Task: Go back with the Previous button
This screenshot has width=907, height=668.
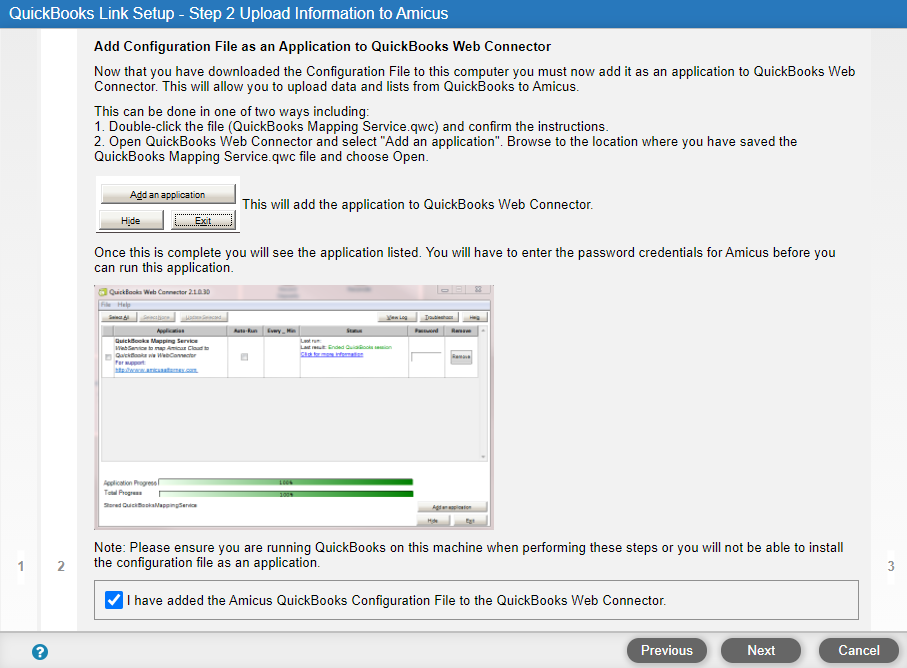Action: click(666, 651)
